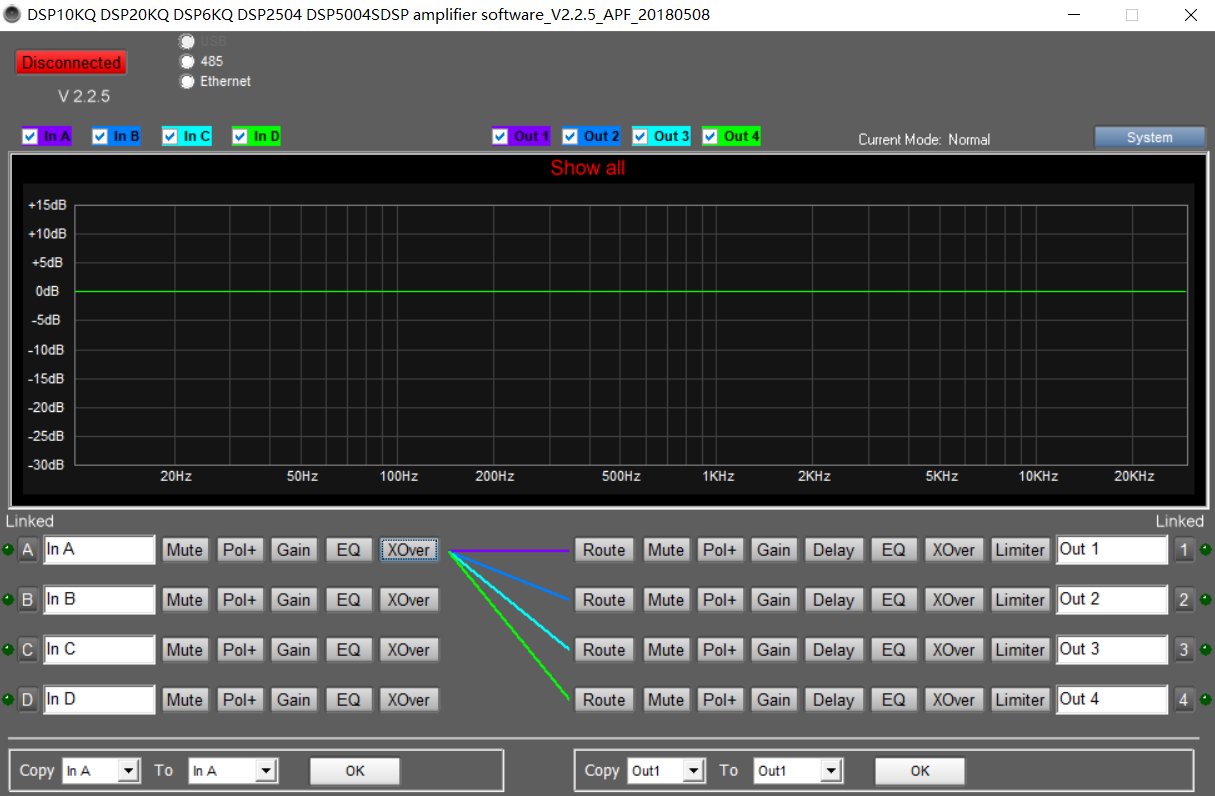This screenshot has height=796, width=1215.
Task: Click the Disconnected status button
Action: 71,63
